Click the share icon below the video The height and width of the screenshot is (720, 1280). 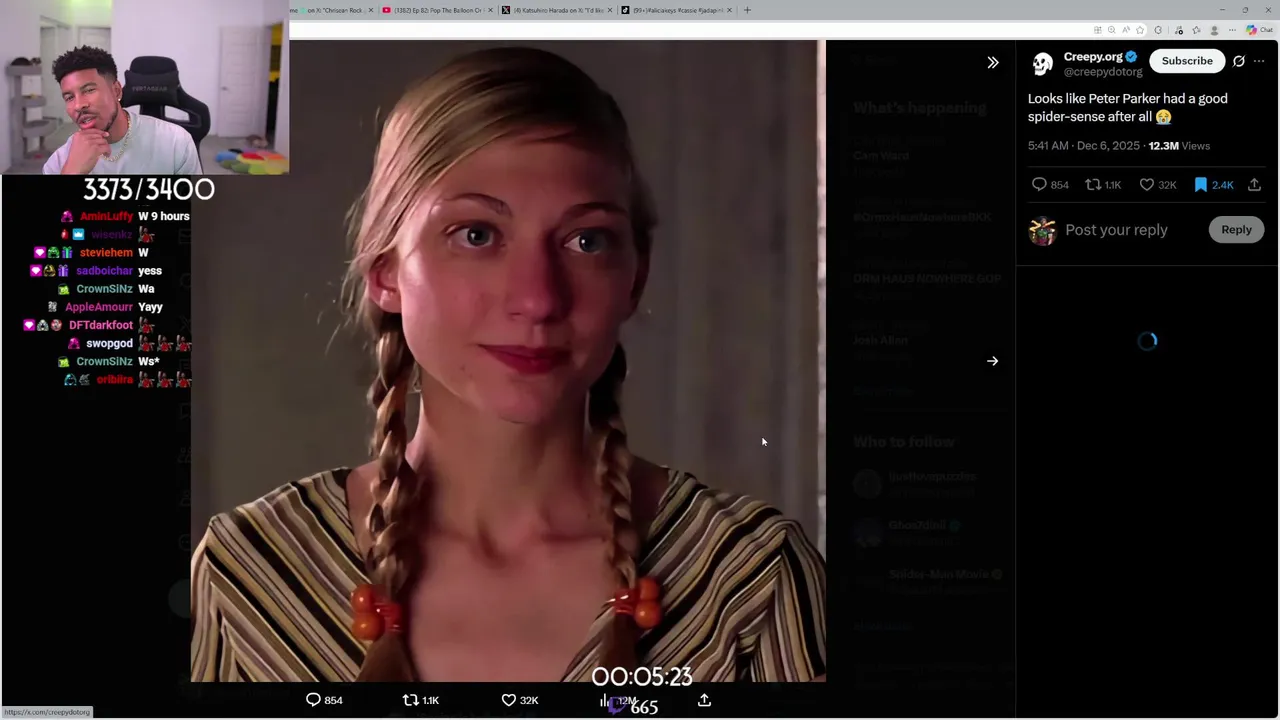click(704, 700)
